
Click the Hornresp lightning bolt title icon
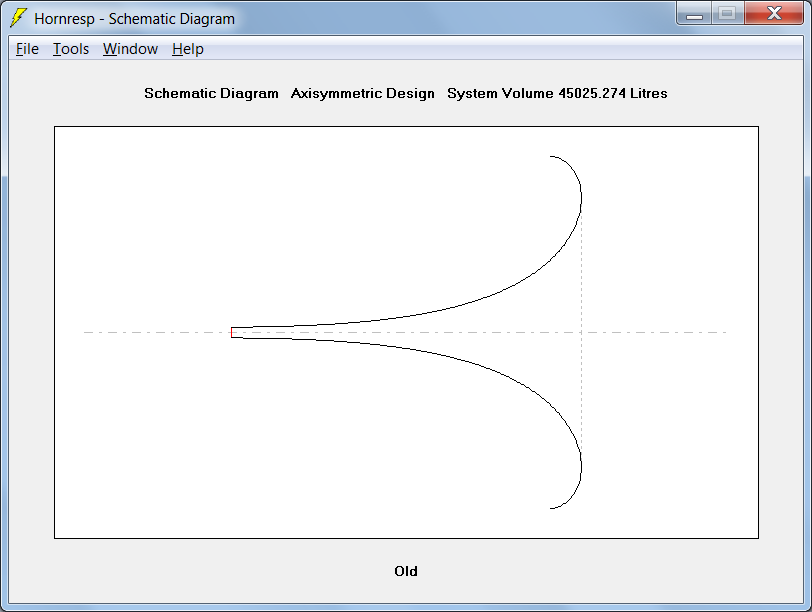click(18, 18)
